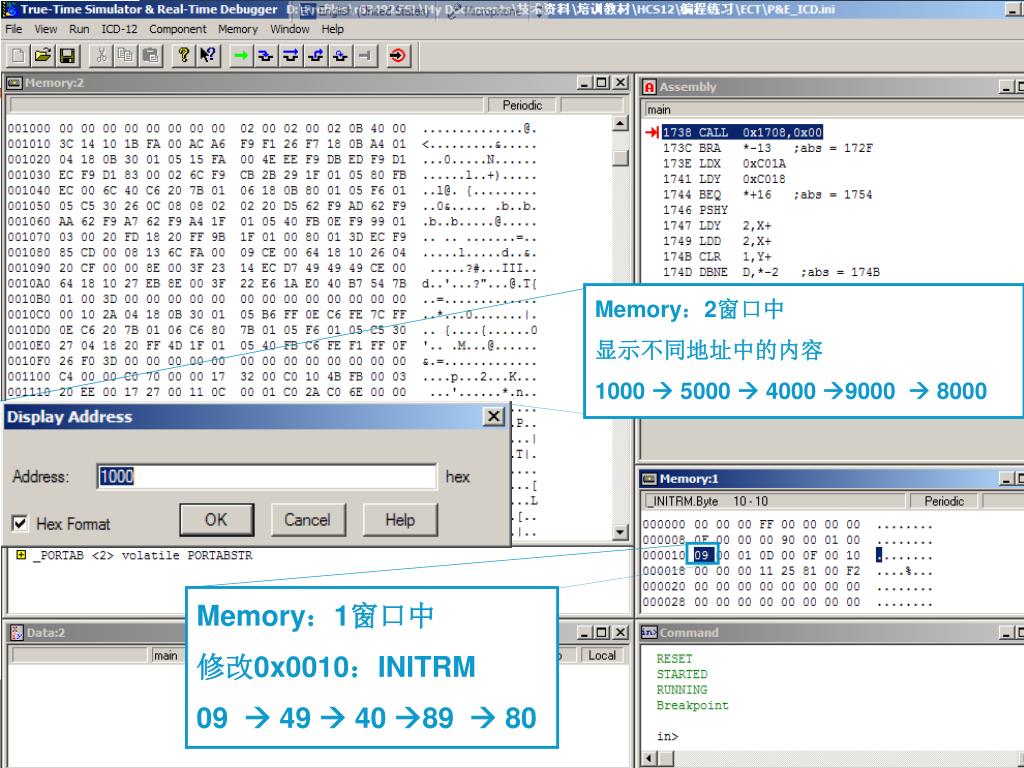Screen dimensions: 1024x768
Task: Maximize the Memory:2 window
Action: click(601, 83)
